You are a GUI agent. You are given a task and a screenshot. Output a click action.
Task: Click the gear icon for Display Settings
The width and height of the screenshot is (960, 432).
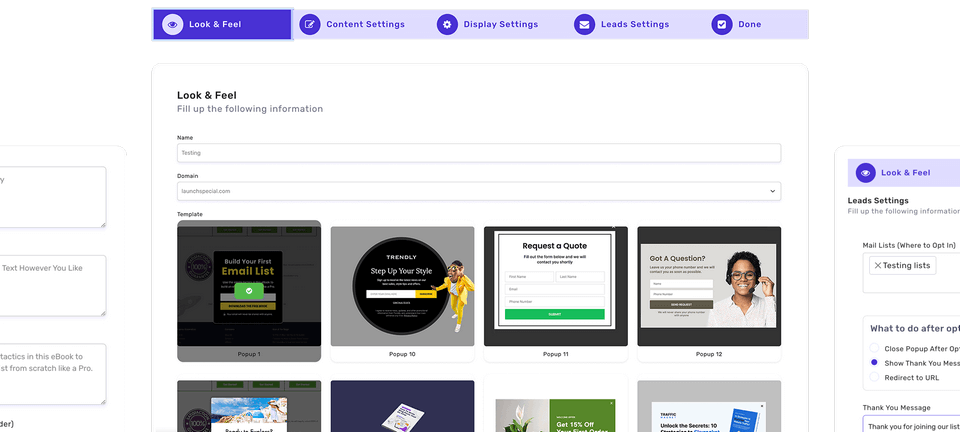447,24
